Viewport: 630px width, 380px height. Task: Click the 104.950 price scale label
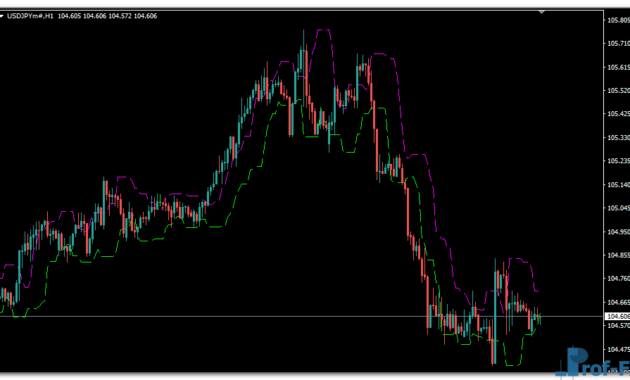618,232
